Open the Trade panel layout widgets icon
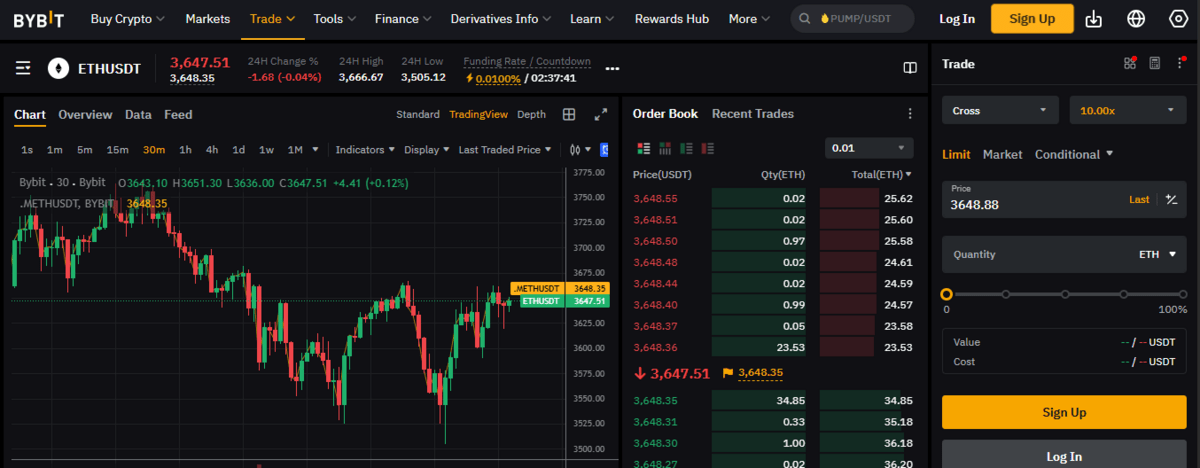The height and width of the screenshot is (468, 1200). [x=1130, y=63]
